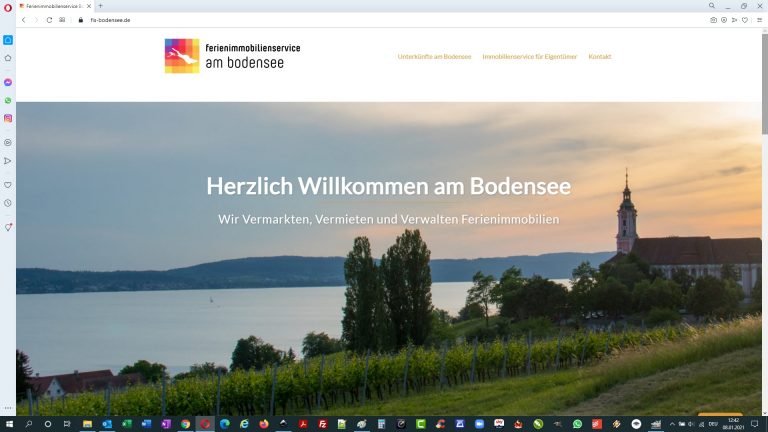Open the History clock icon in the sidebar
Viewport: 768px width, 432px height.
coord(8,203)
